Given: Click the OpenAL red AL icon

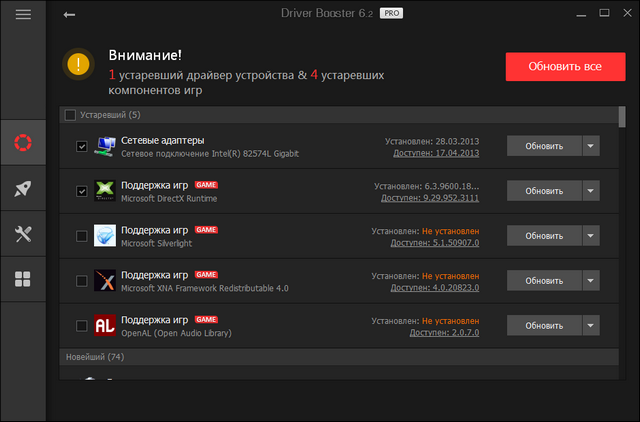Looking at the screenshot, I should pos(105,325).
